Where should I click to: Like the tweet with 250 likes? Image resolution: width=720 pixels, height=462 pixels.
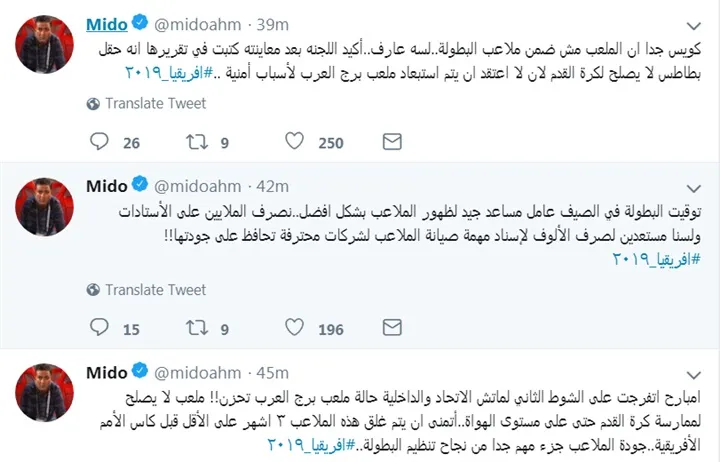(294, 142)
